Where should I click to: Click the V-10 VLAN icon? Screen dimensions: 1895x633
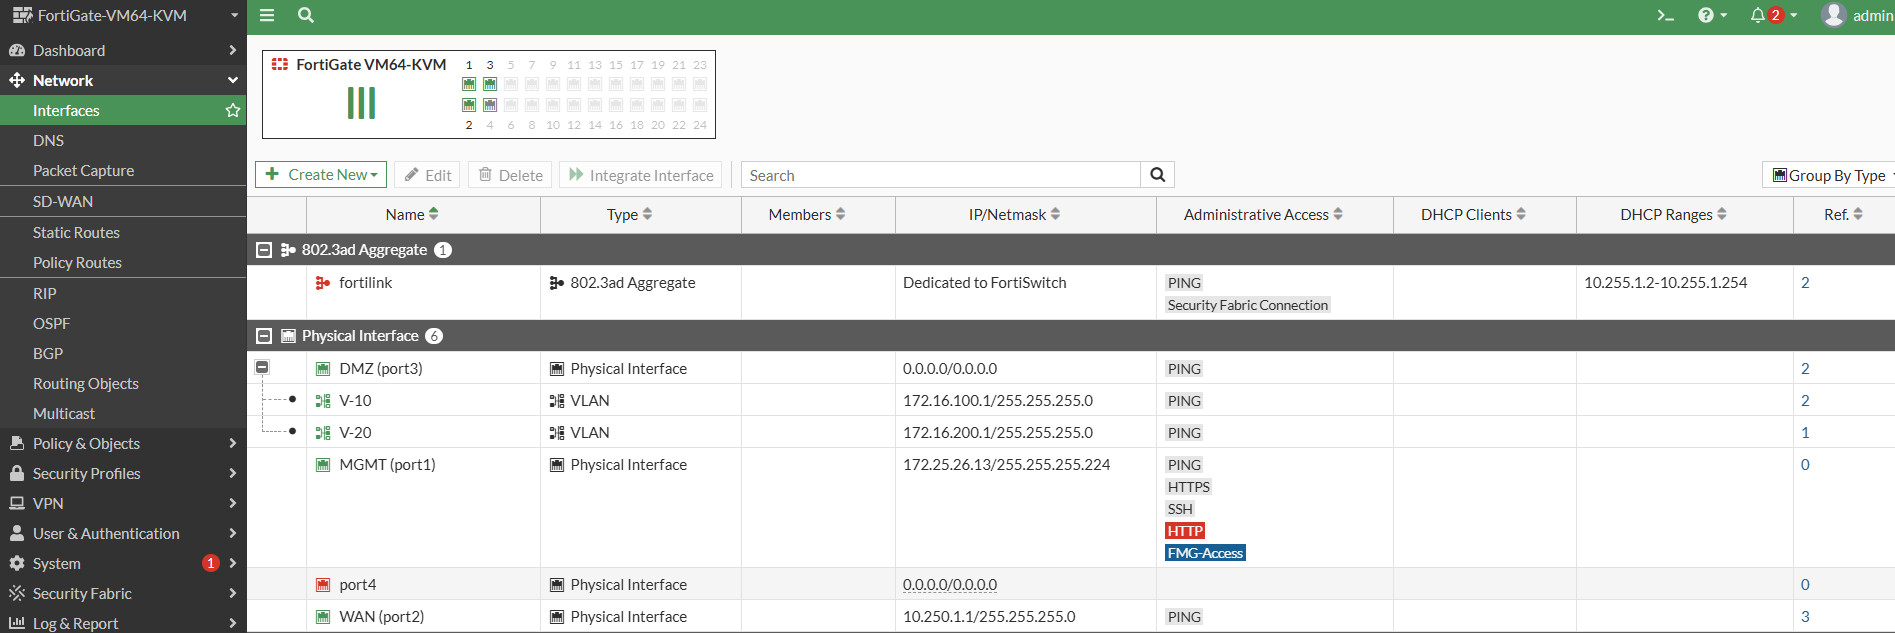click(x=323, y=401)
